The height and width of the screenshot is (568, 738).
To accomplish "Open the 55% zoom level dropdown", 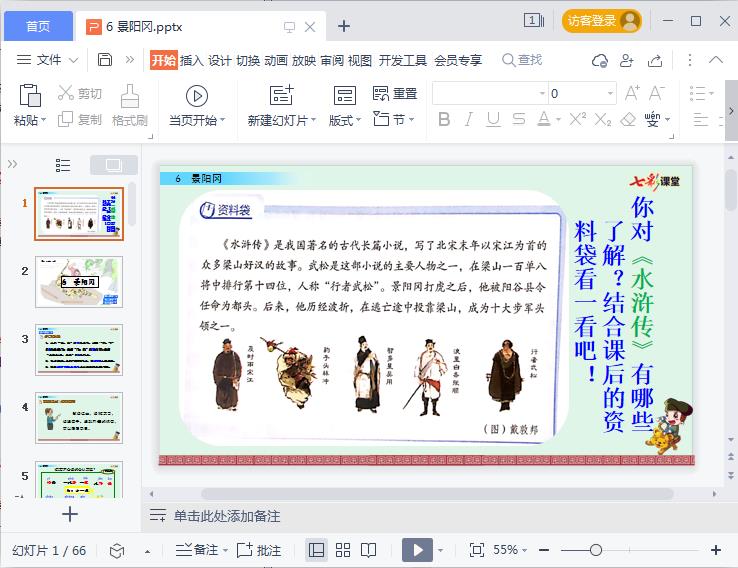I will (x=510, y=550).
